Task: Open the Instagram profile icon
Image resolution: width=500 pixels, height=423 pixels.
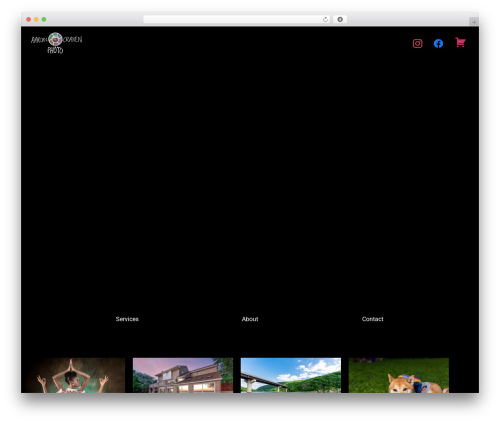Action: point(417,43)
